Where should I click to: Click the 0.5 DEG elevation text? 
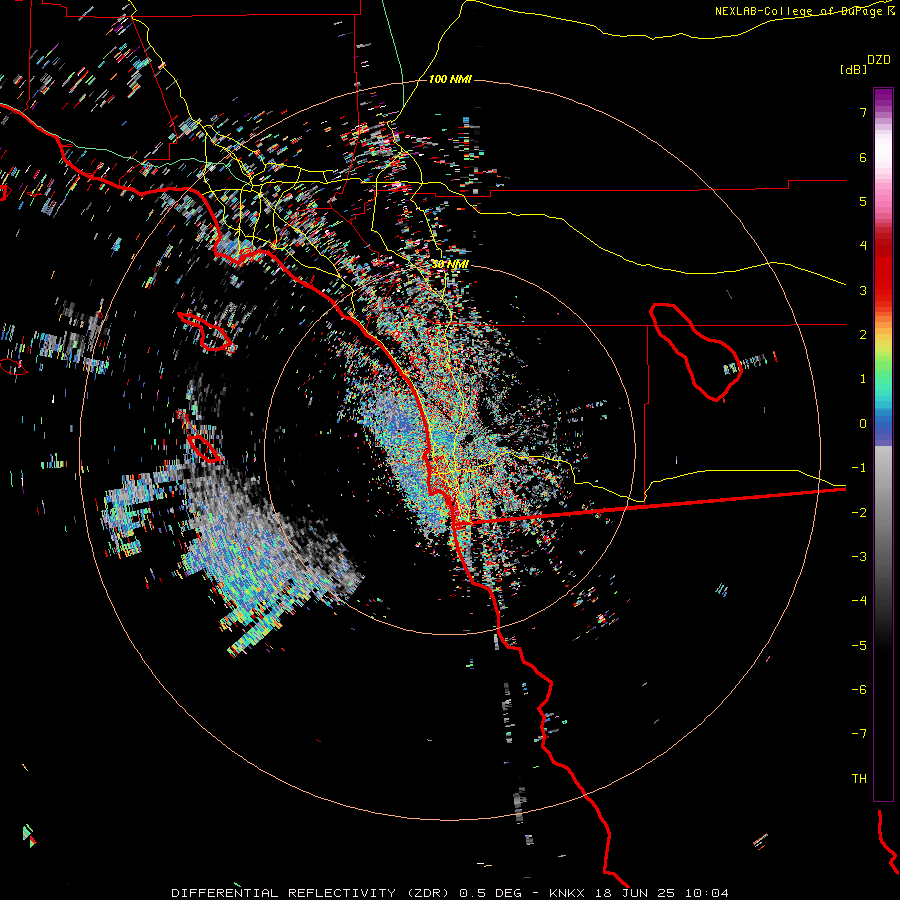pyautogui.click(x=490, y=893)
